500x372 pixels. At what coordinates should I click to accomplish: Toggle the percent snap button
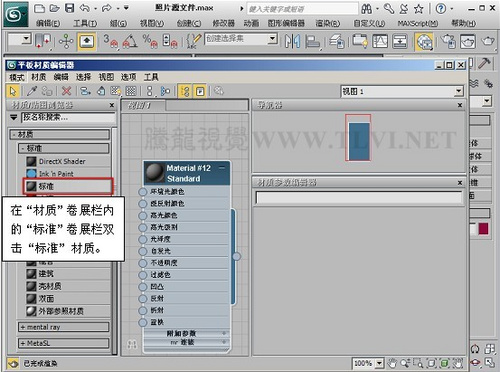(x=150, y=42)
